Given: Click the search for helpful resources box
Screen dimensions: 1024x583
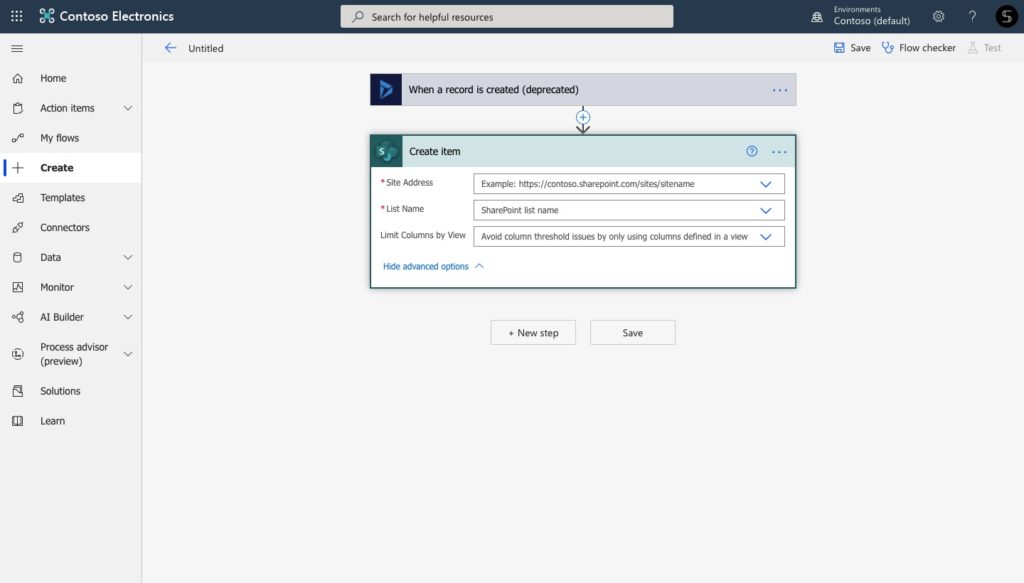Looking at the screenshot, I should [x=507, y=16].
